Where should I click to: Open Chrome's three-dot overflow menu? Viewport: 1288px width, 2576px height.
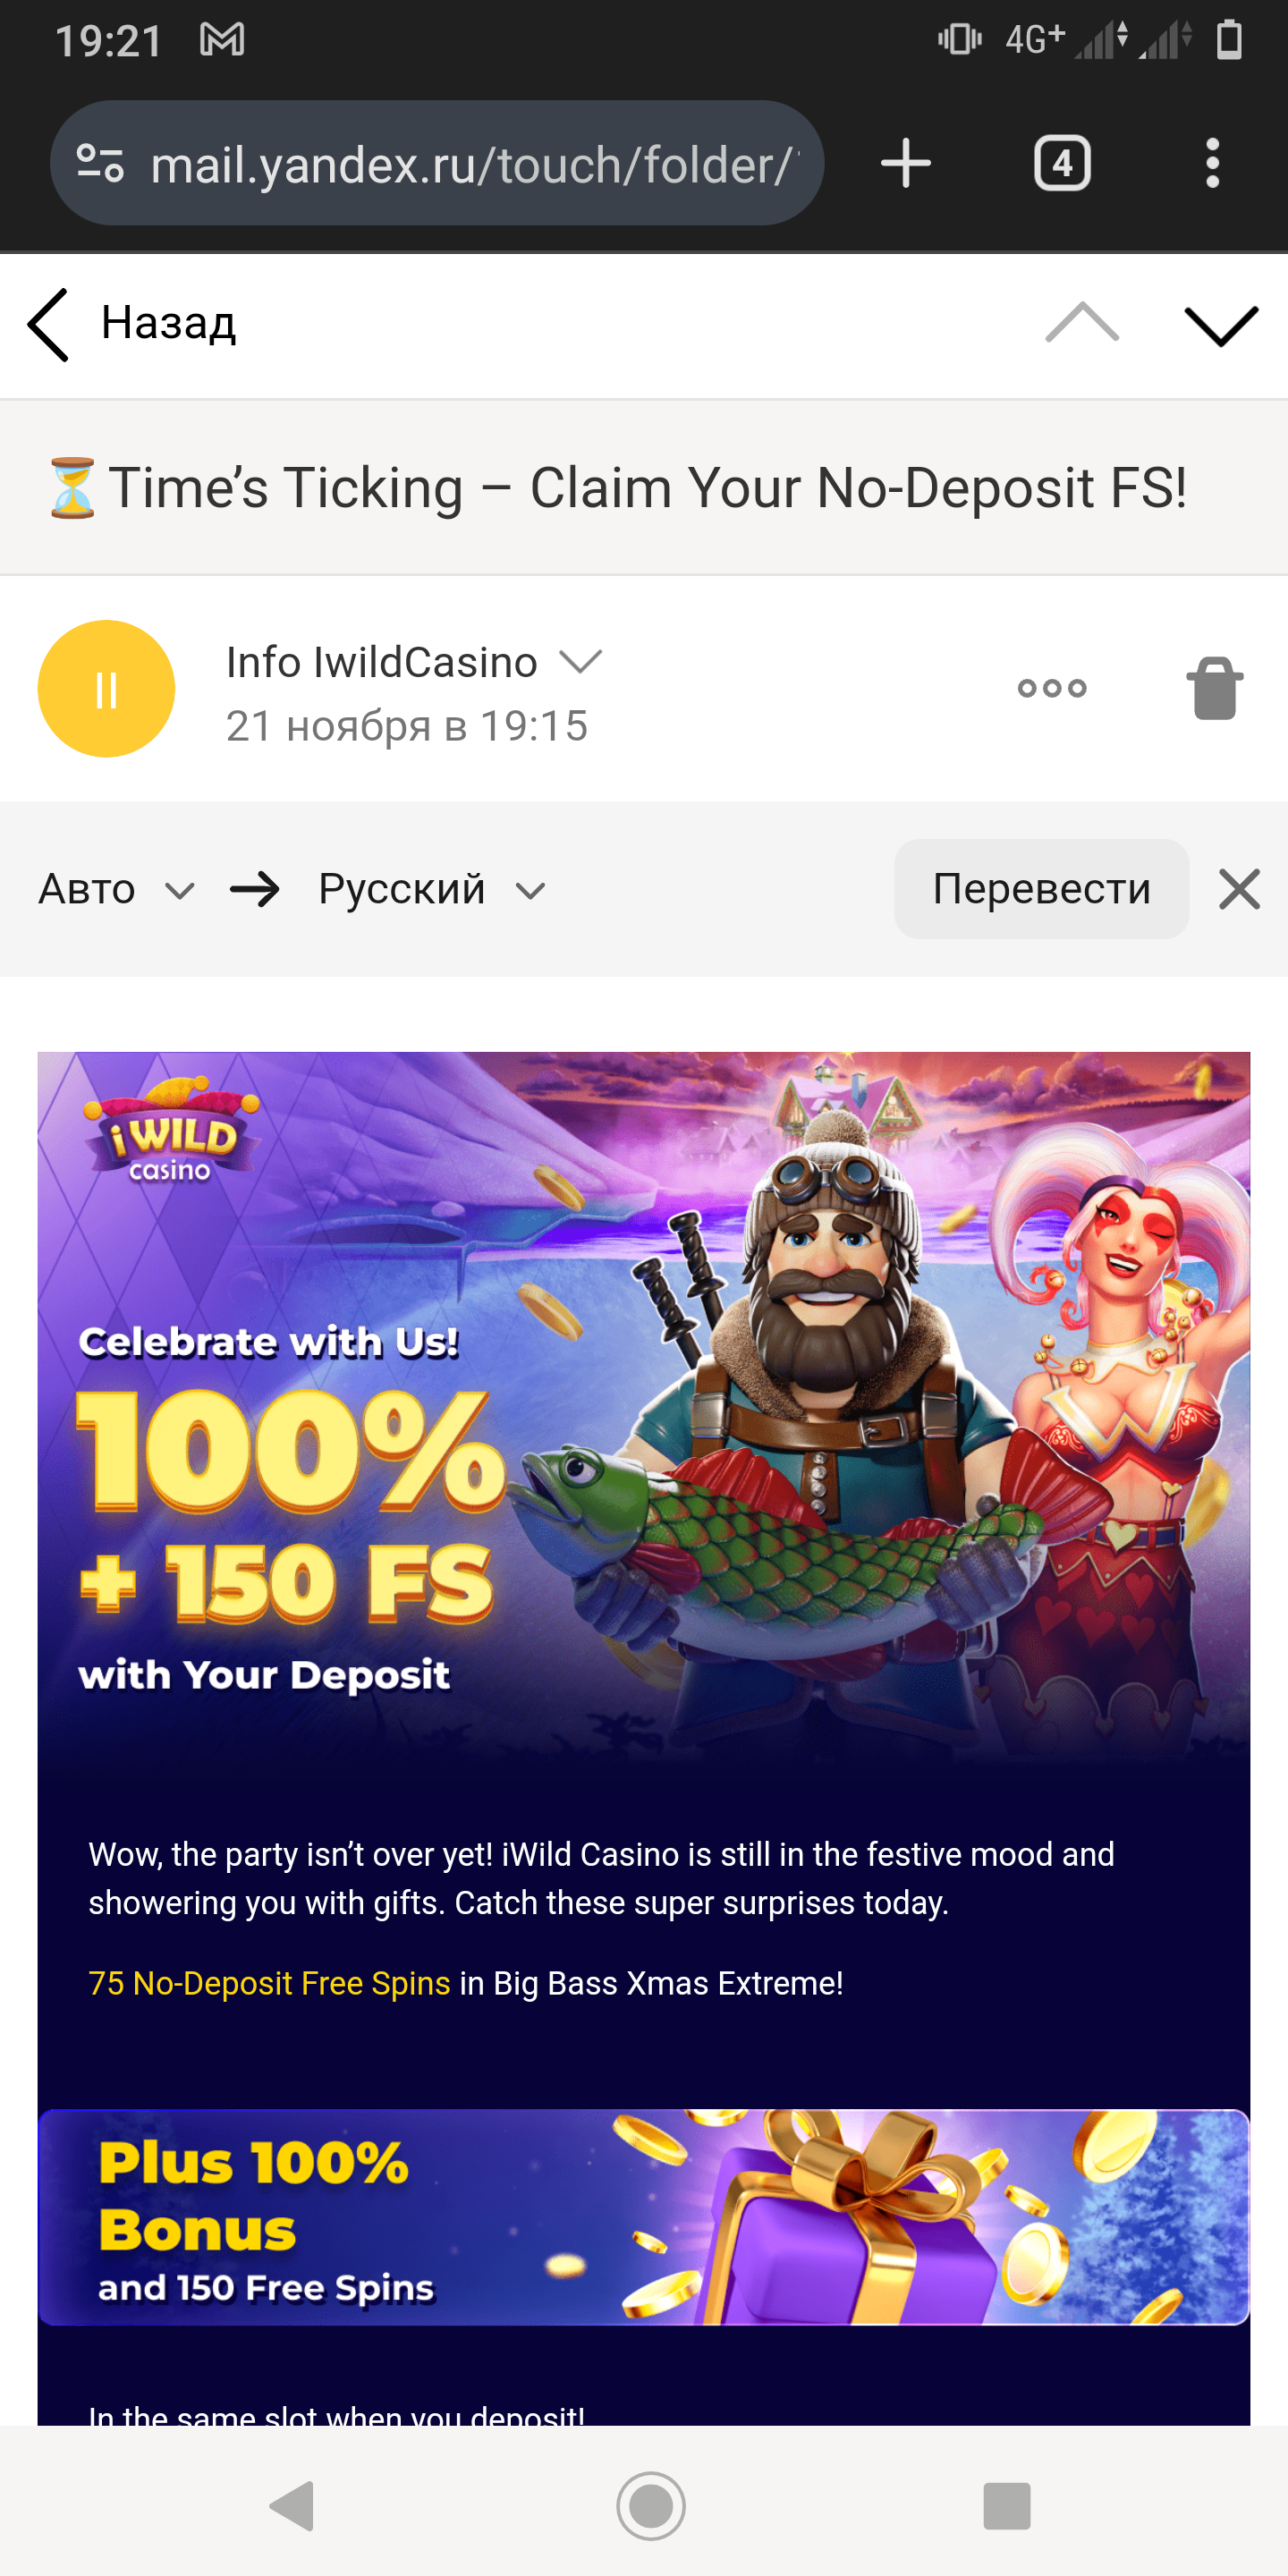pos(1212,163)
